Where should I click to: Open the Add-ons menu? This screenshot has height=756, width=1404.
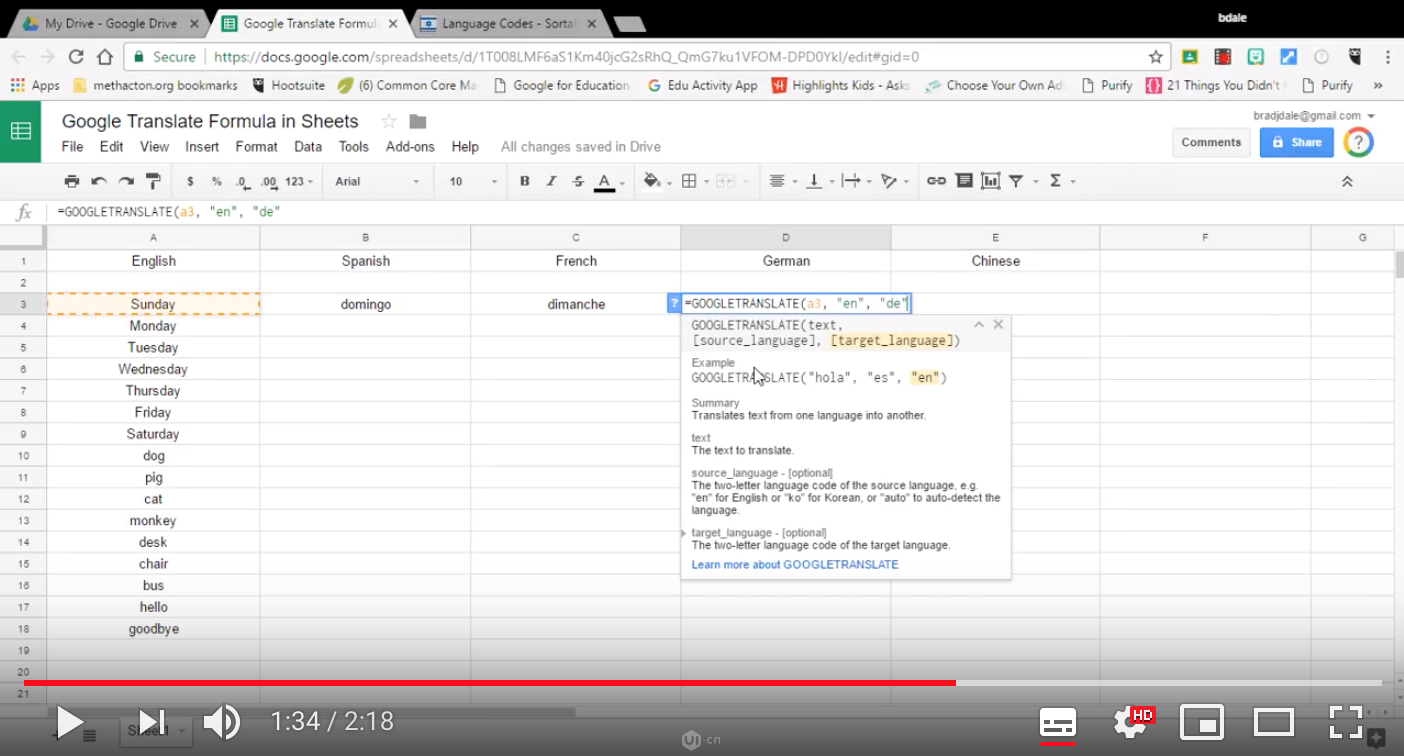point(410,146)
